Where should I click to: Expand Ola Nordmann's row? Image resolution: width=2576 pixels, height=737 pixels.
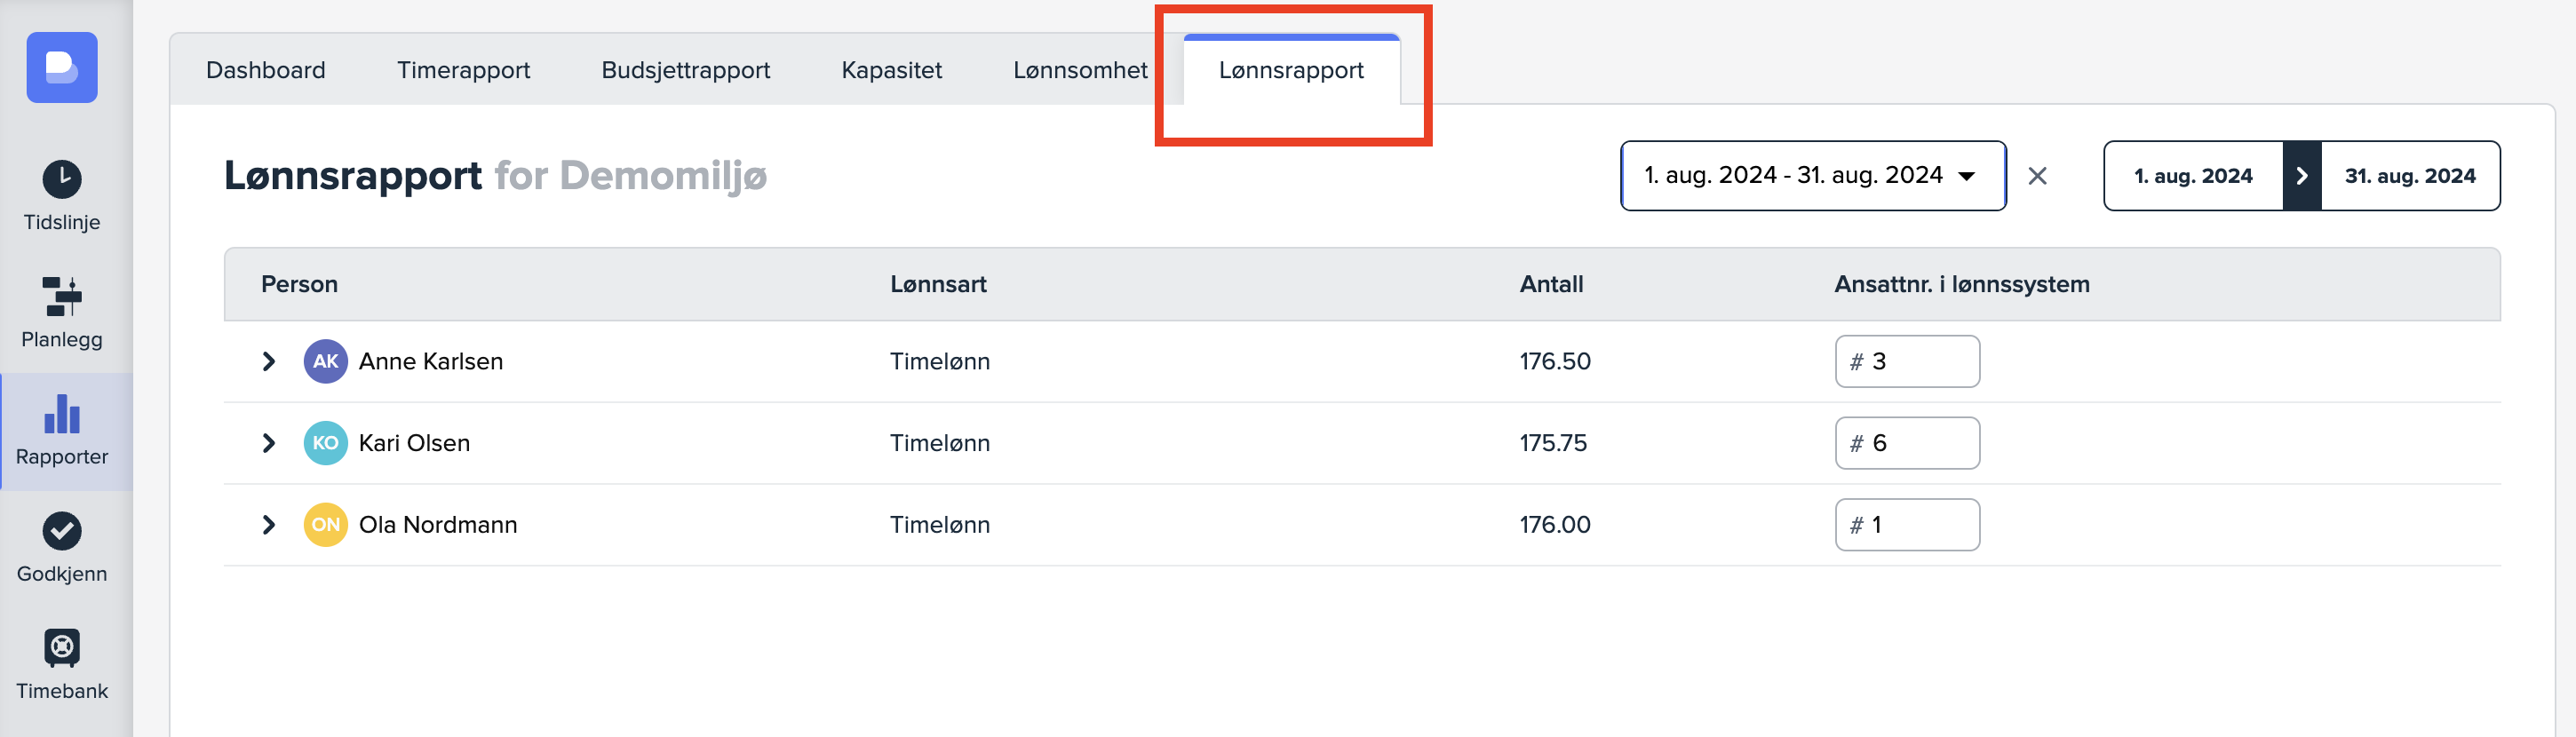click(268, 525)
